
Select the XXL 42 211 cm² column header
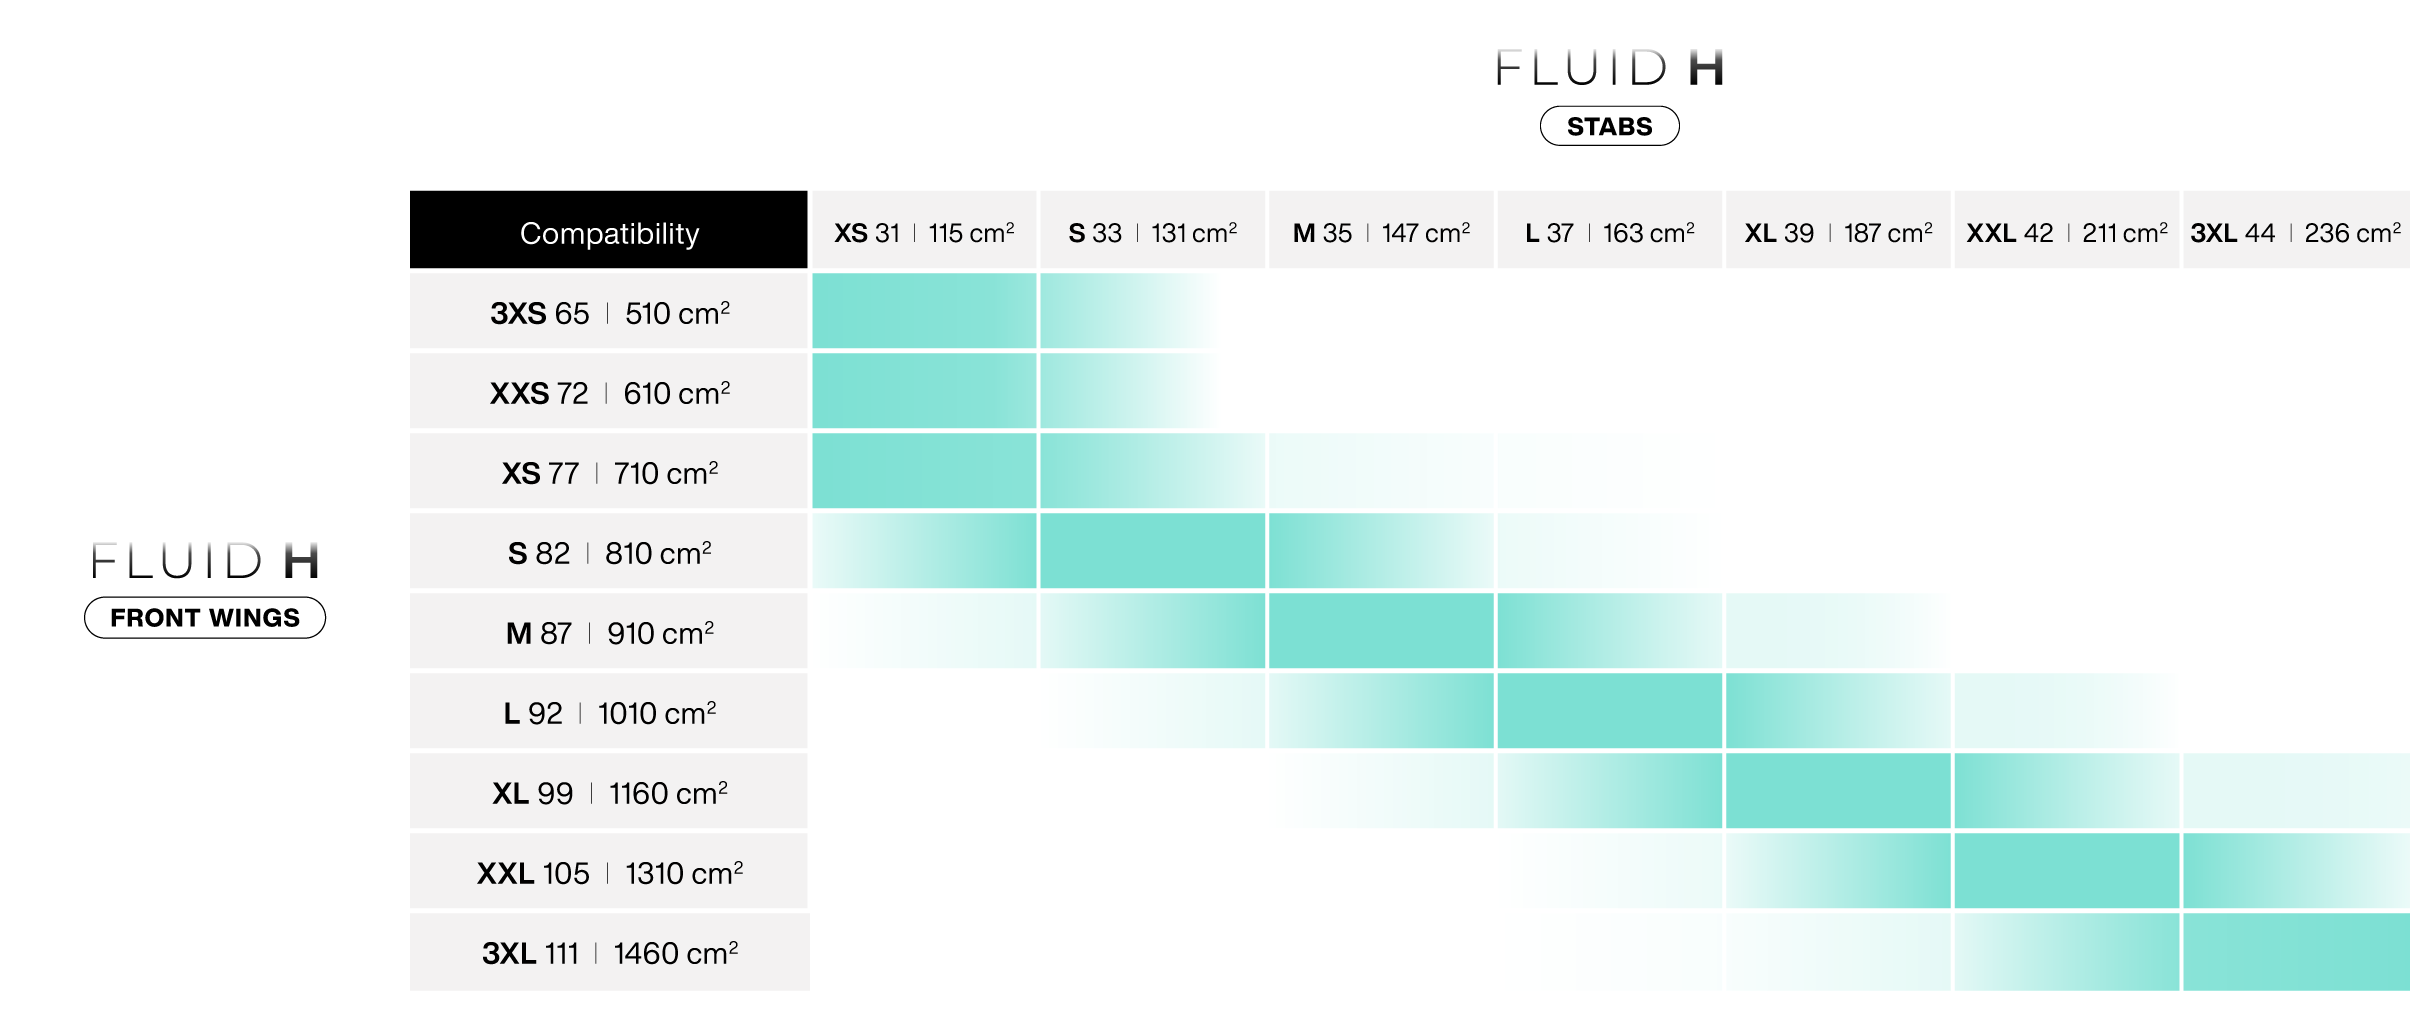(x=2066, y=230)
